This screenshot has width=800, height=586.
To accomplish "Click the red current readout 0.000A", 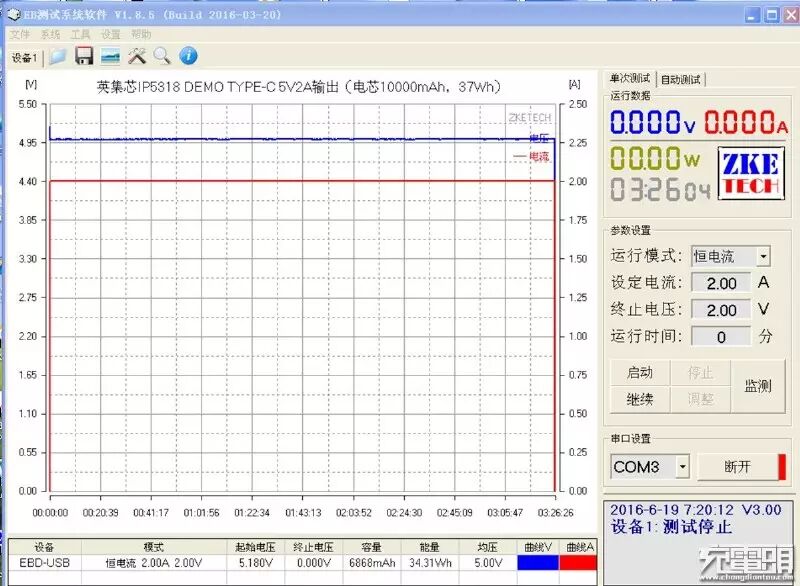I will click(x=746, y=122).
